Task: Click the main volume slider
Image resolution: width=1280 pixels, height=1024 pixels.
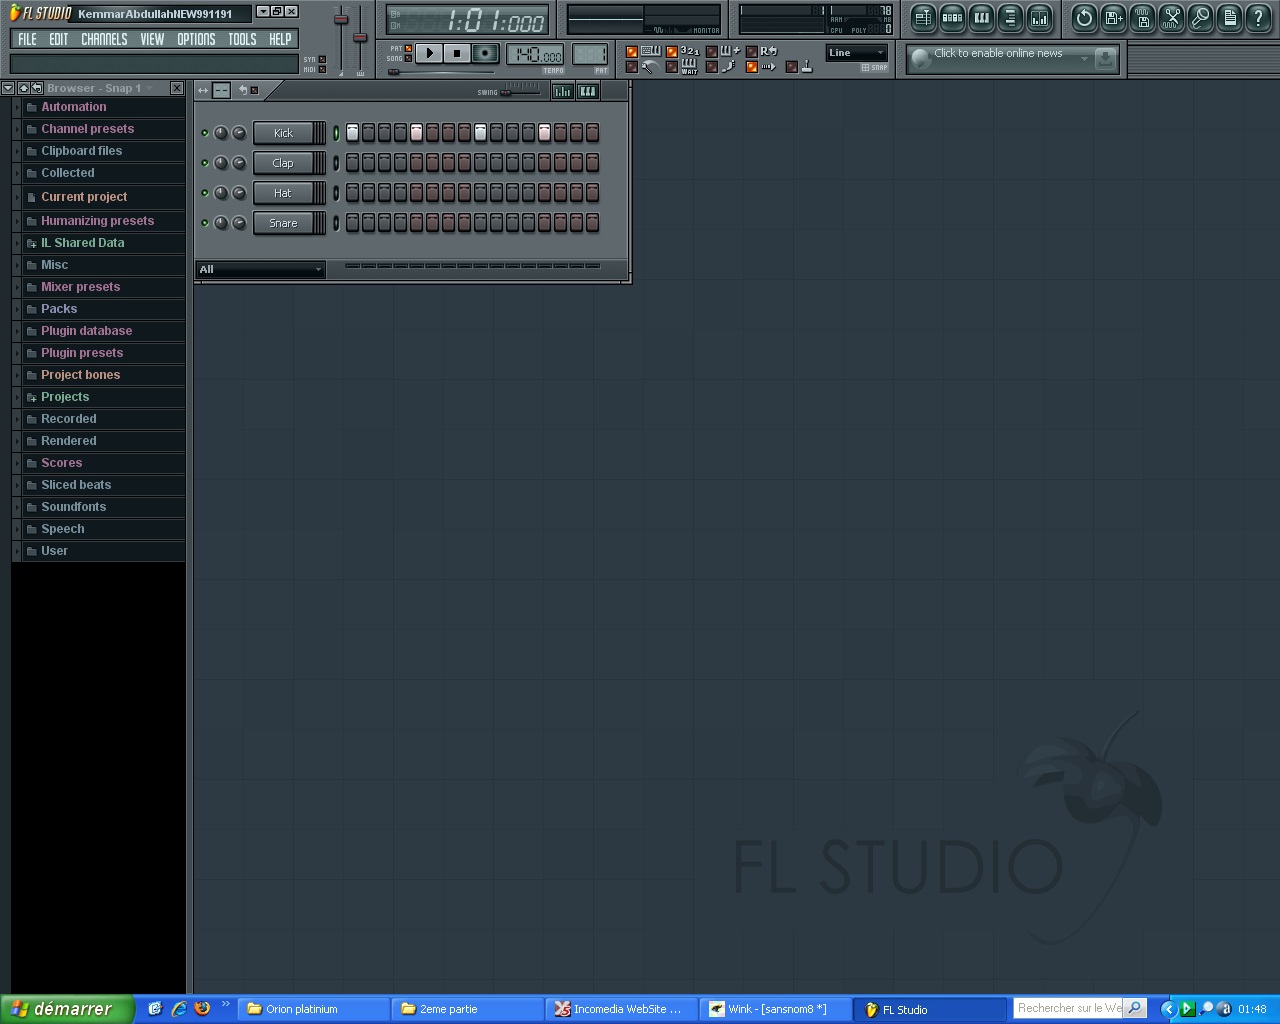Action: [341, 40]
